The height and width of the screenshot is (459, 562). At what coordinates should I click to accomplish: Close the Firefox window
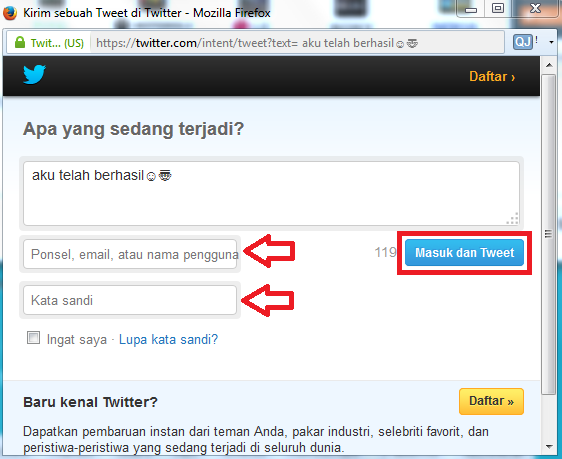(535, 9)
